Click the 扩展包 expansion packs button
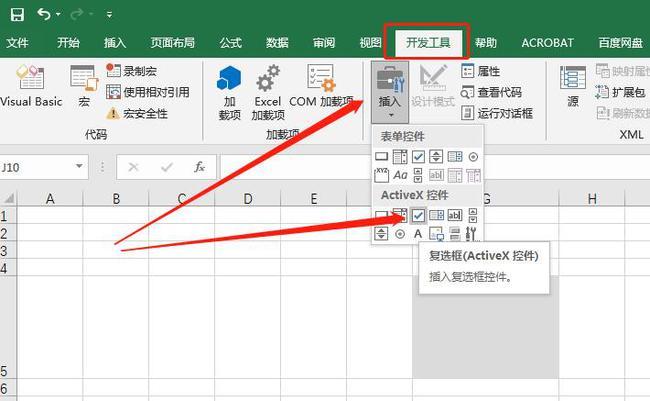650x401 pixels. [620, 92]
